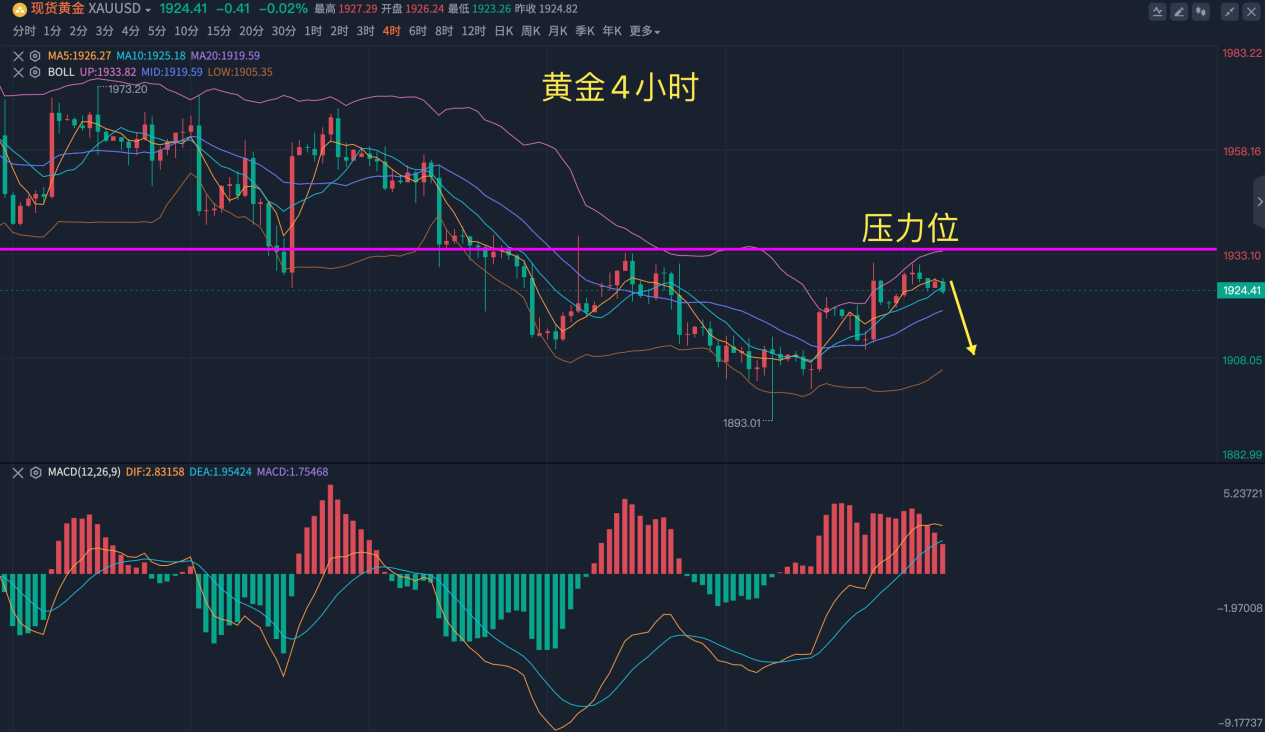Open settings for the MA indicator
The height and width of the screenshot is (732, 1265).
point(35,56)
